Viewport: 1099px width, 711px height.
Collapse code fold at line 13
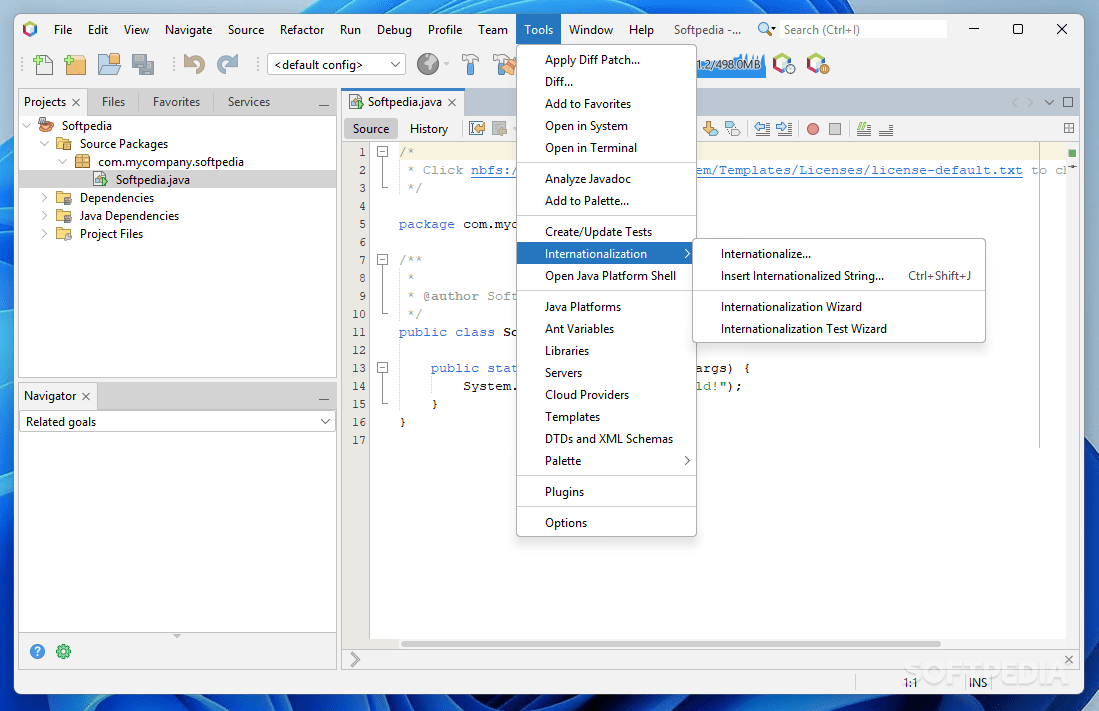tap(383, 367)
